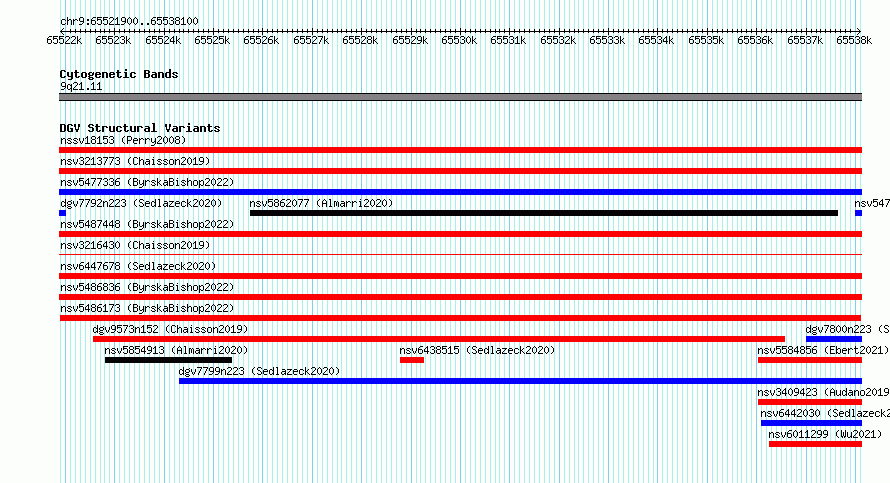This screenshot has width=890, height=483.
Task: Click the 65523k ruler position
Action: click(114, 40)
